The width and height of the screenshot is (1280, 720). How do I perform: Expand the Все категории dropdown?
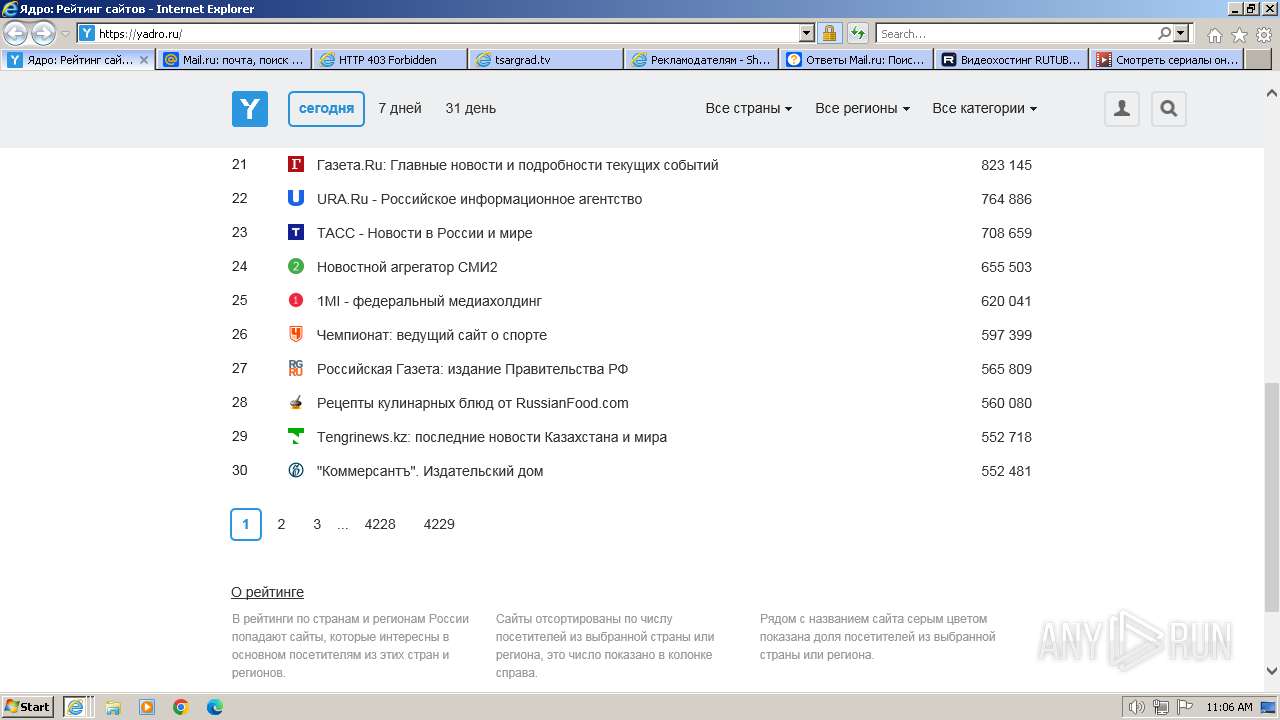point(985,108)
